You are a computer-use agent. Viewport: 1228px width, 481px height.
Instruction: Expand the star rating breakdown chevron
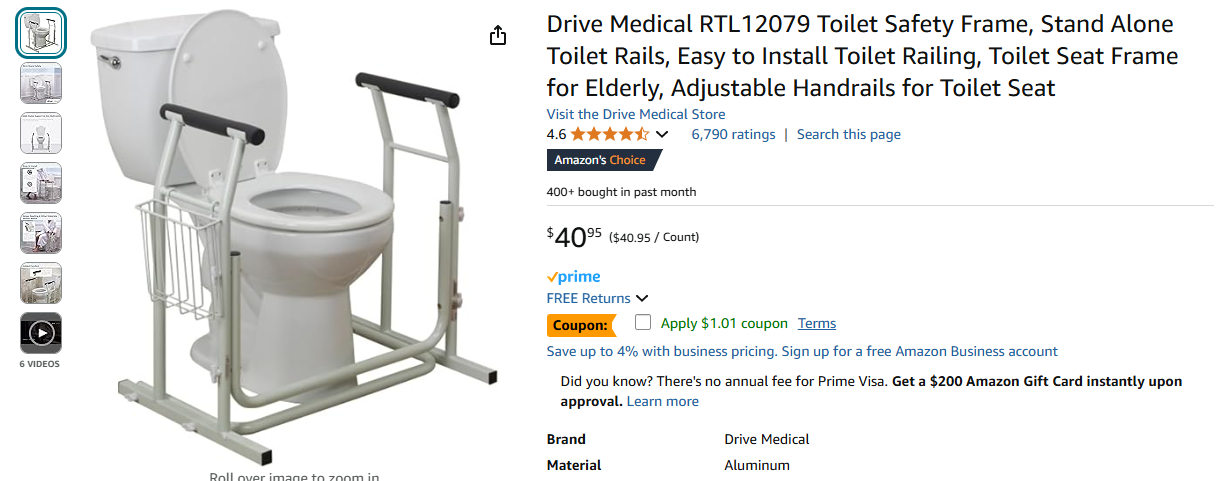(661, 134)
